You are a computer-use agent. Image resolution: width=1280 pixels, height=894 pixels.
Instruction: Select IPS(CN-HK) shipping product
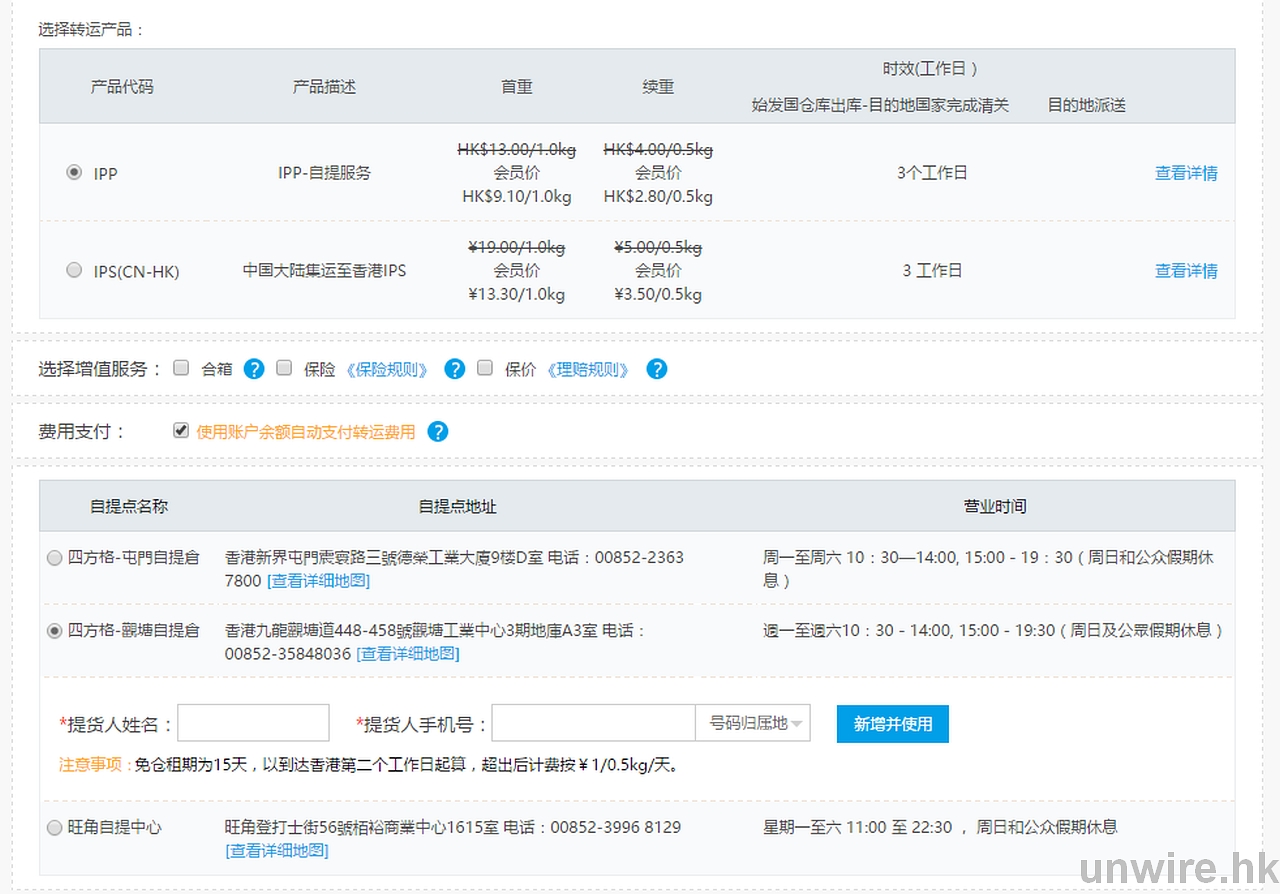coord(74,270)
